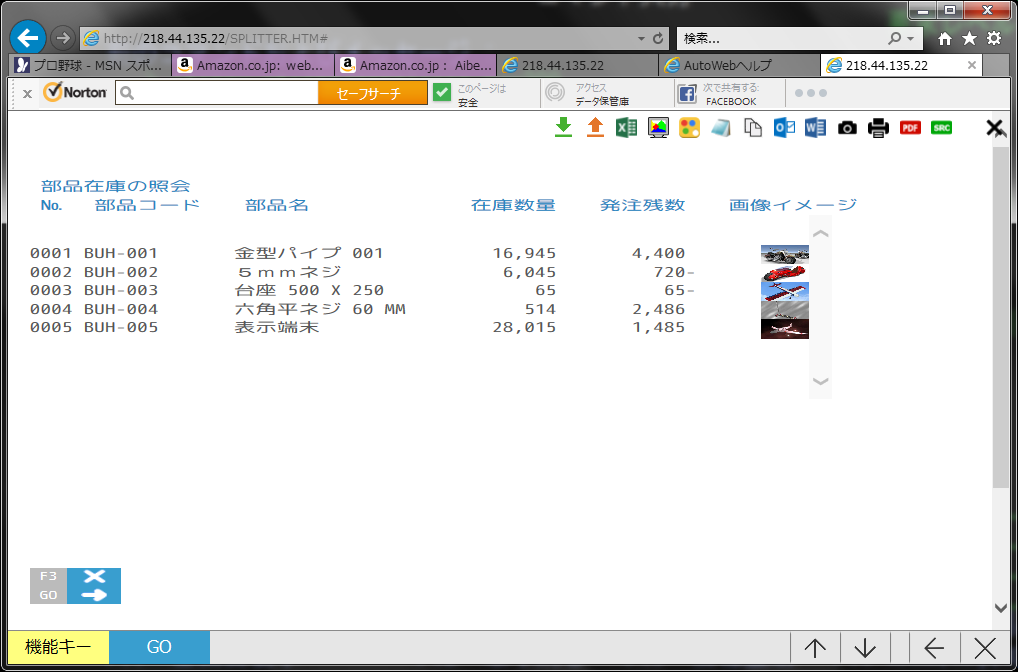Image resolution: width=1018 pixels, height=672 pixels.
Task: Print the page using the printer icon
Action: click(x=878, y=127)
